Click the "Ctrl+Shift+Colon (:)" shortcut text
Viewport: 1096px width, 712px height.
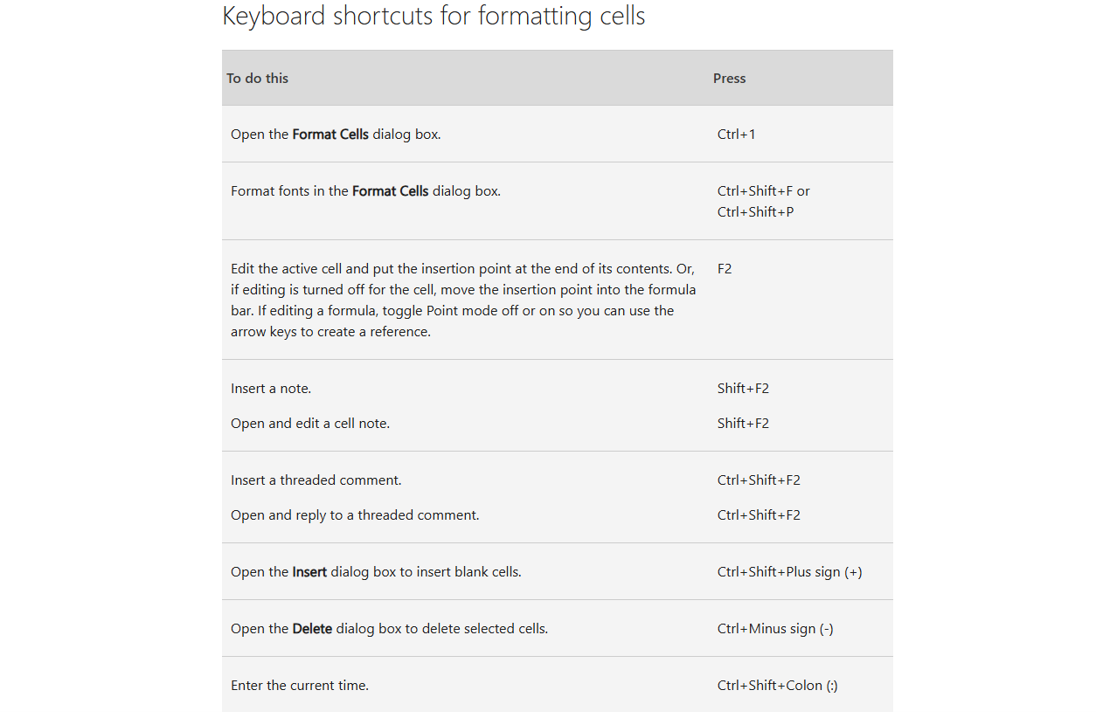coord(777,686)
